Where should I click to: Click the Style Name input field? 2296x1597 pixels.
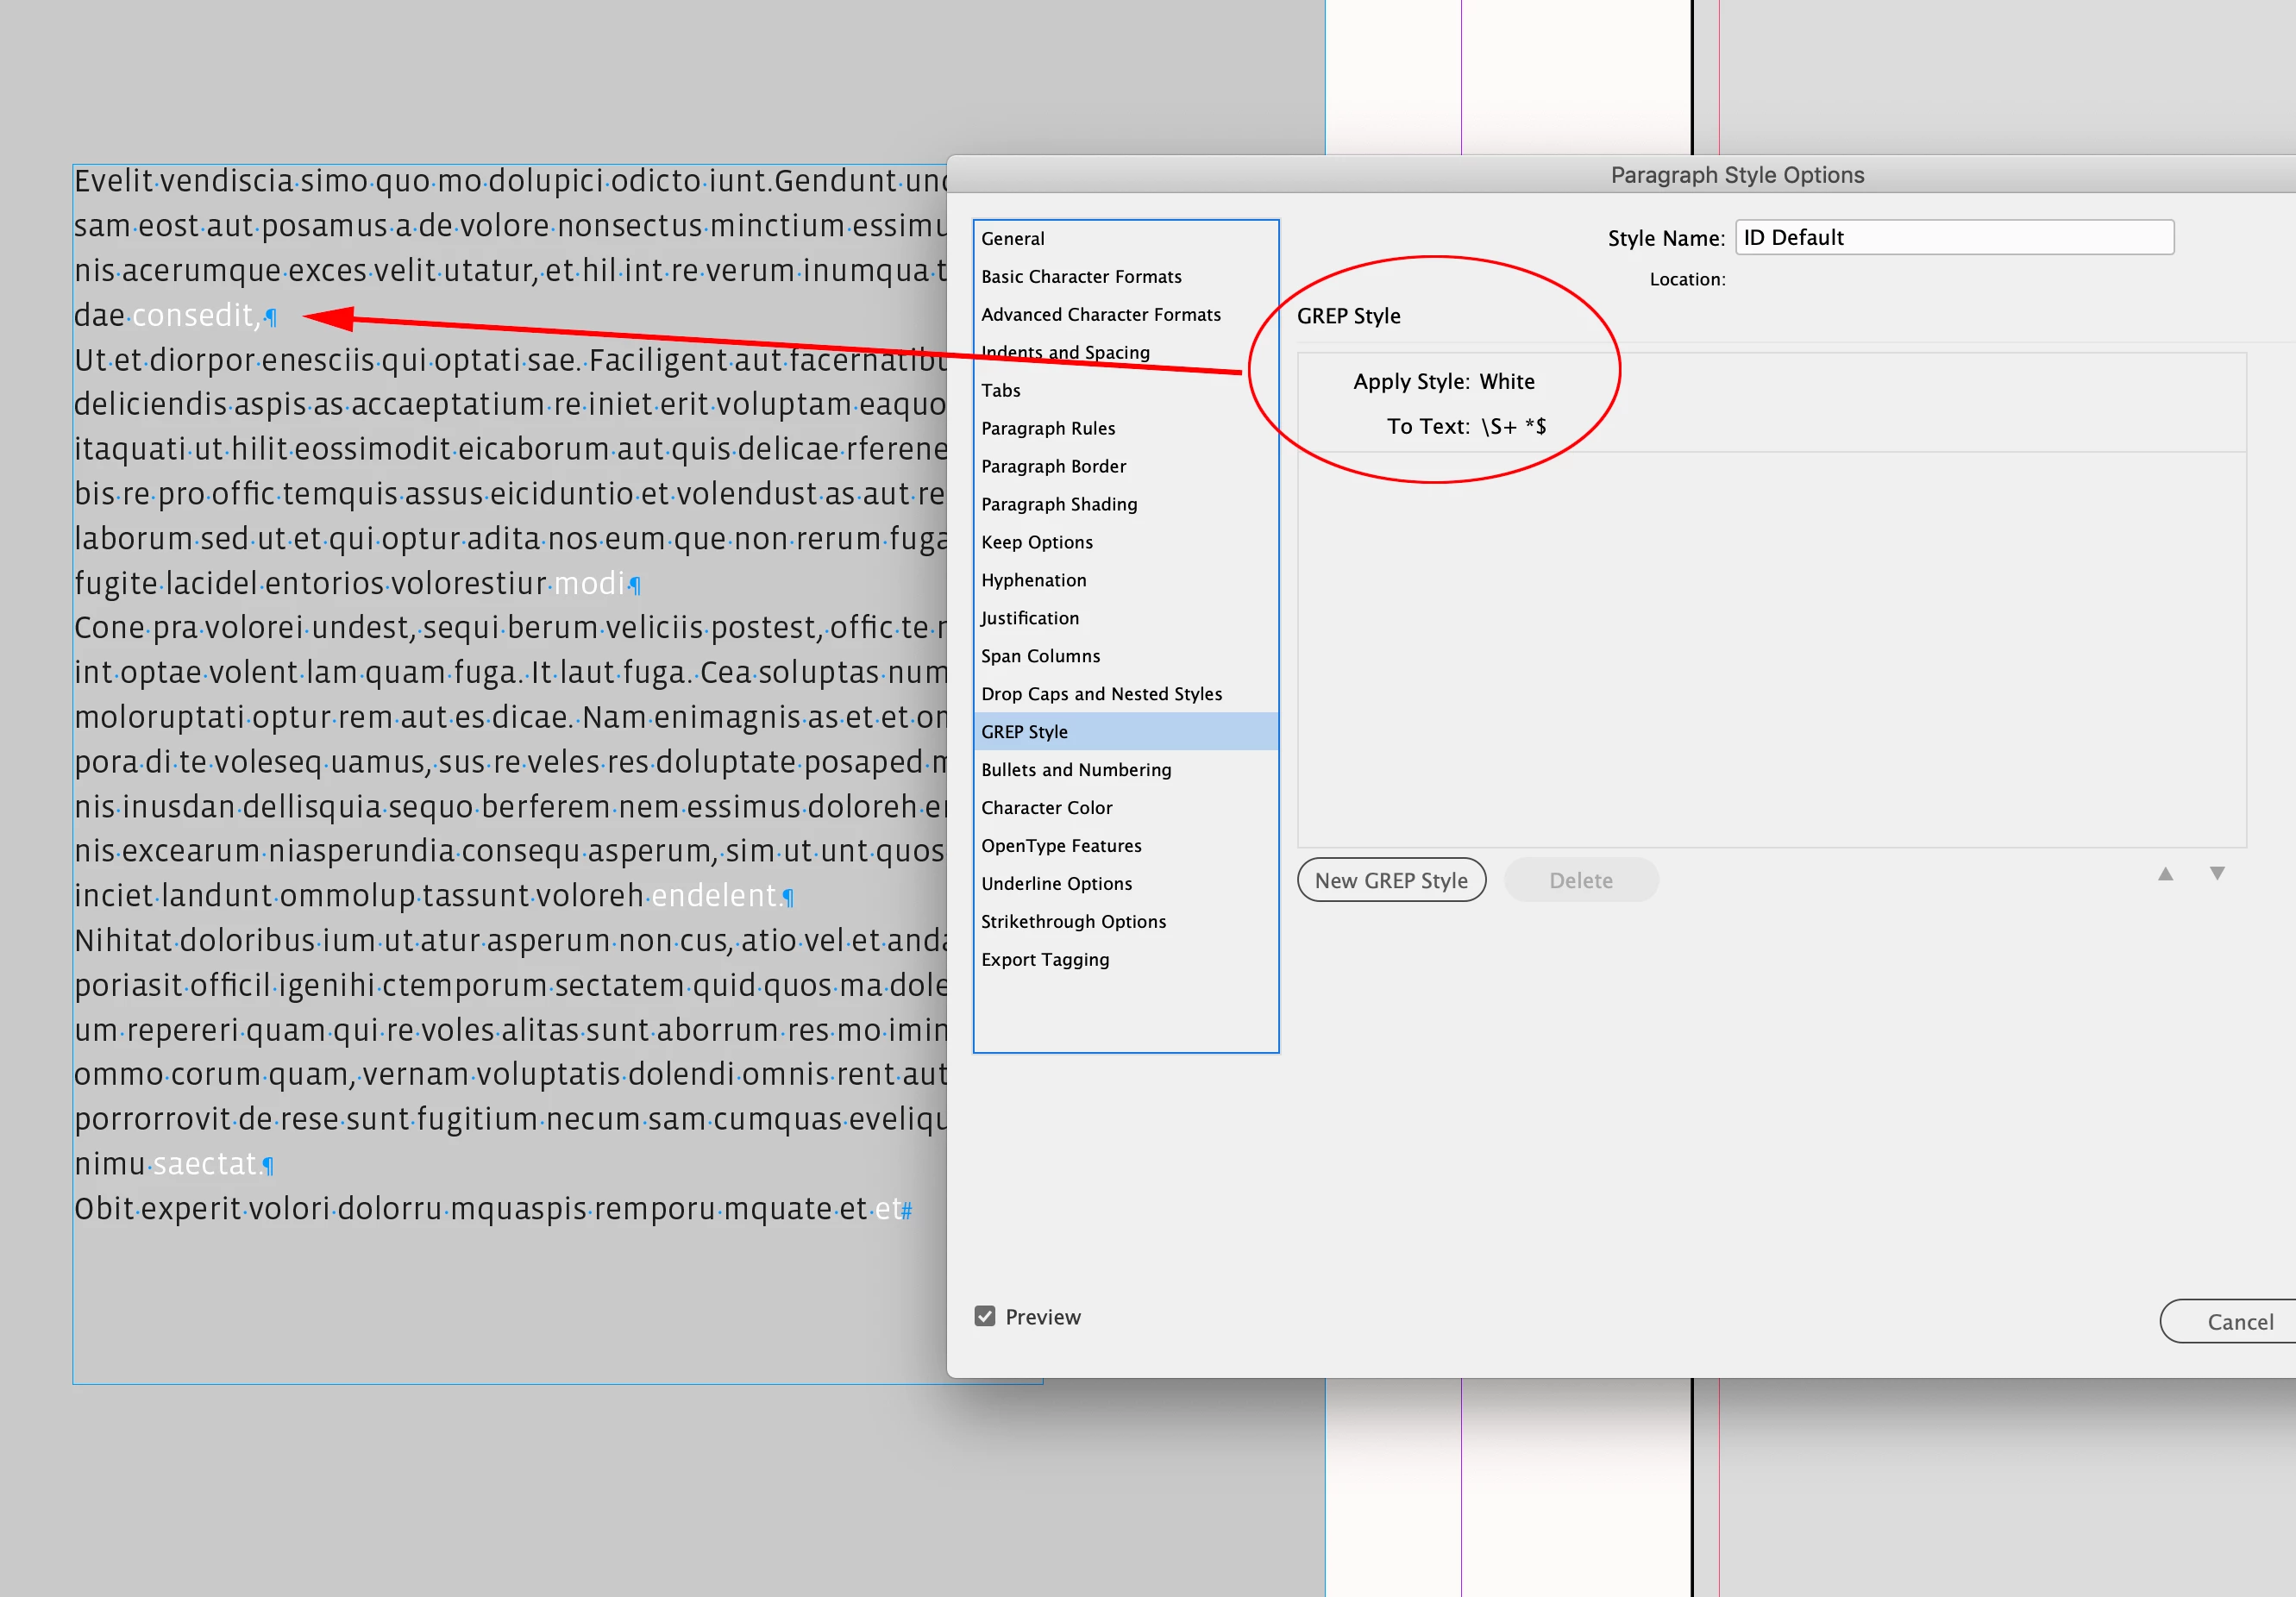(1953, 237)
